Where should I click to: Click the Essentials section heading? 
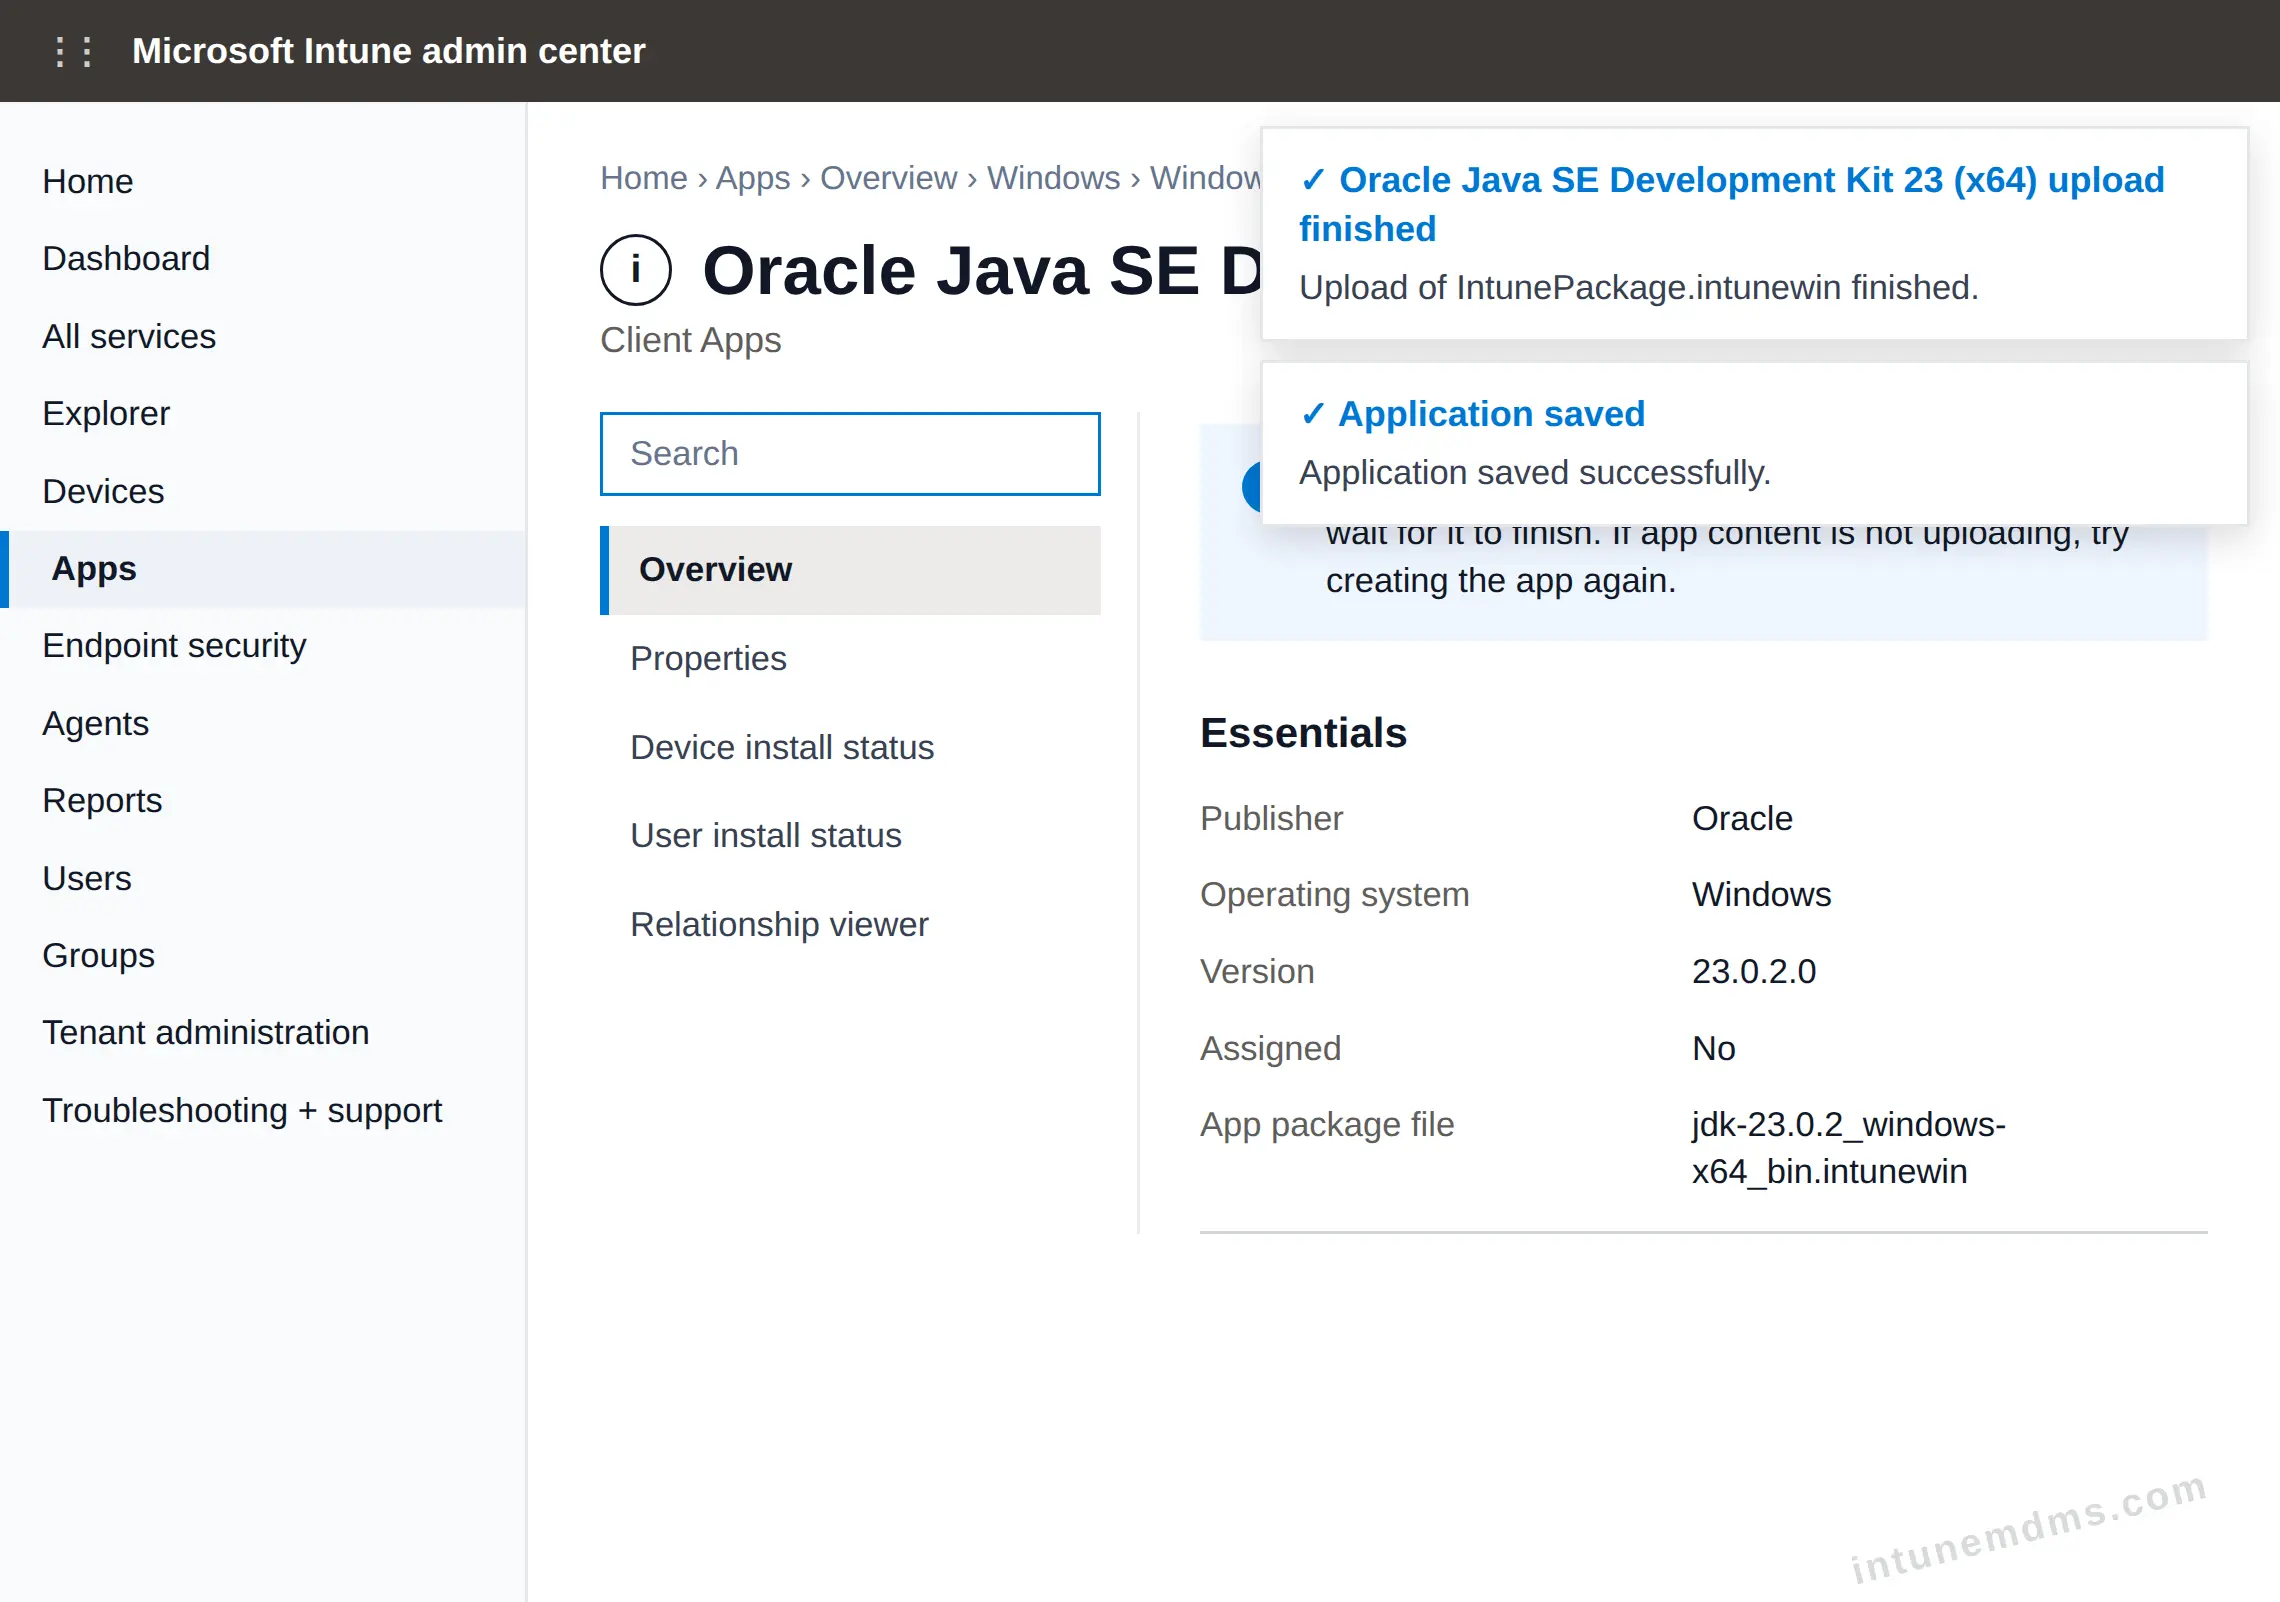1303,733
